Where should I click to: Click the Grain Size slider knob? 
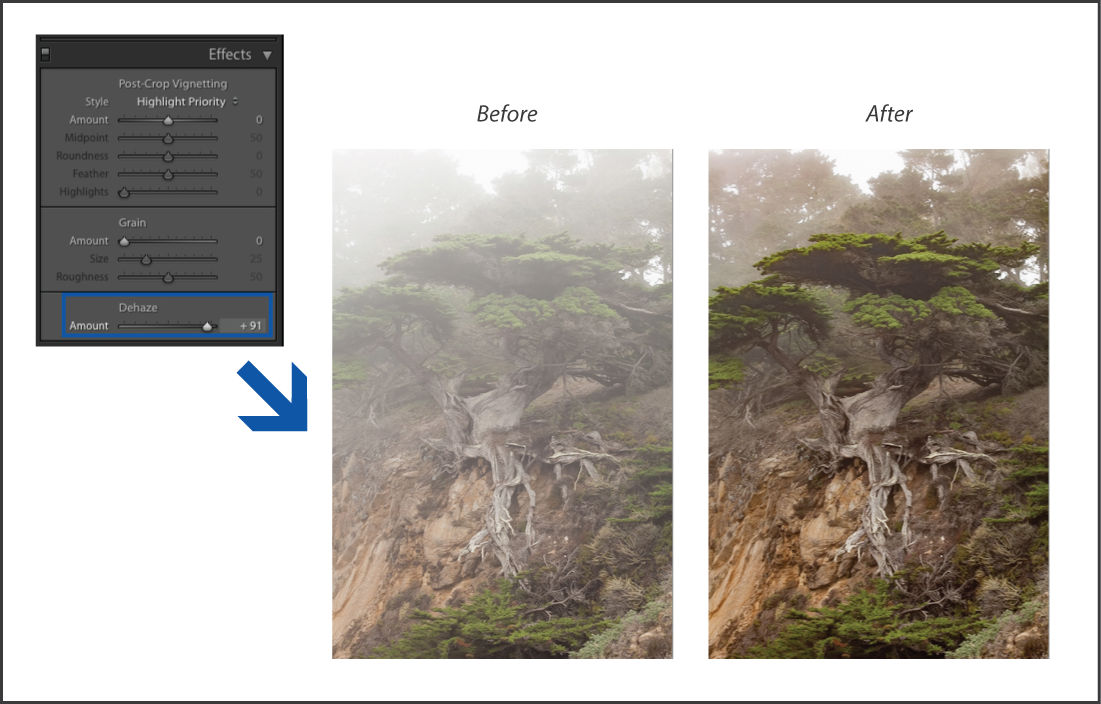click(x=145, y=258)
